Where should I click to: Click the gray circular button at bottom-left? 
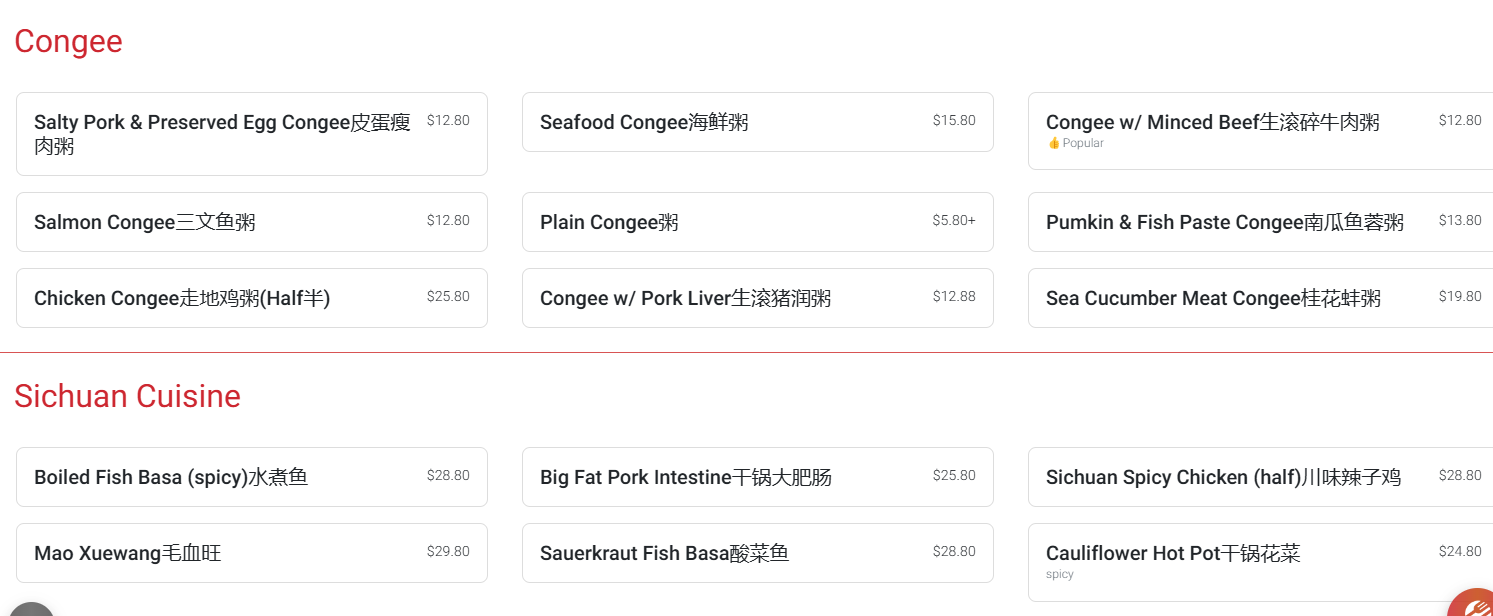32,609
